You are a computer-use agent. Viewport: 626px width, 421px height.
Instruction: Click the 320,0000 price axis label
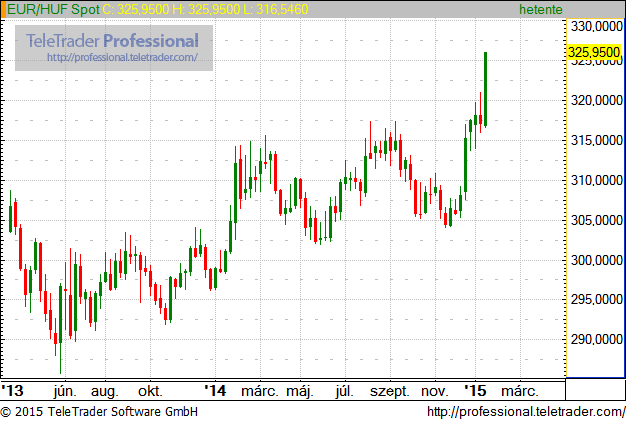(x=596, y=100)
